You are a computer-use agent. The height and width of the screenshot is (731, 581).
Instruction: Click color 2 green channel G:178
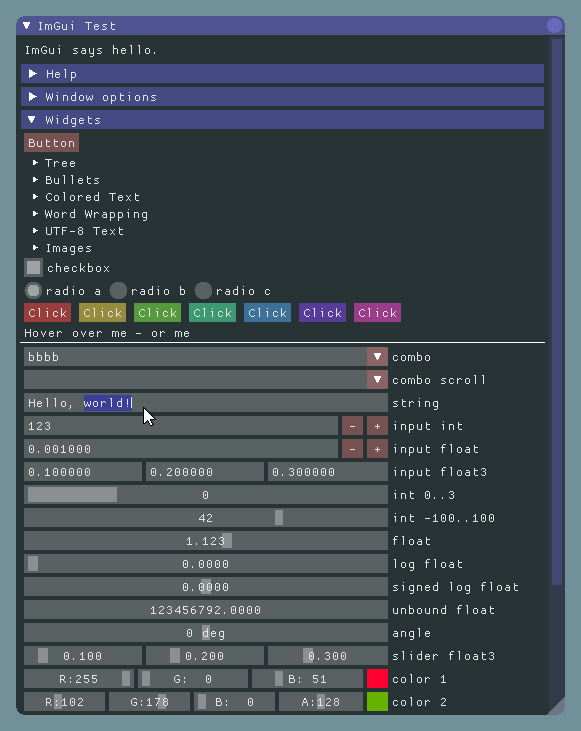pos(149,702)
